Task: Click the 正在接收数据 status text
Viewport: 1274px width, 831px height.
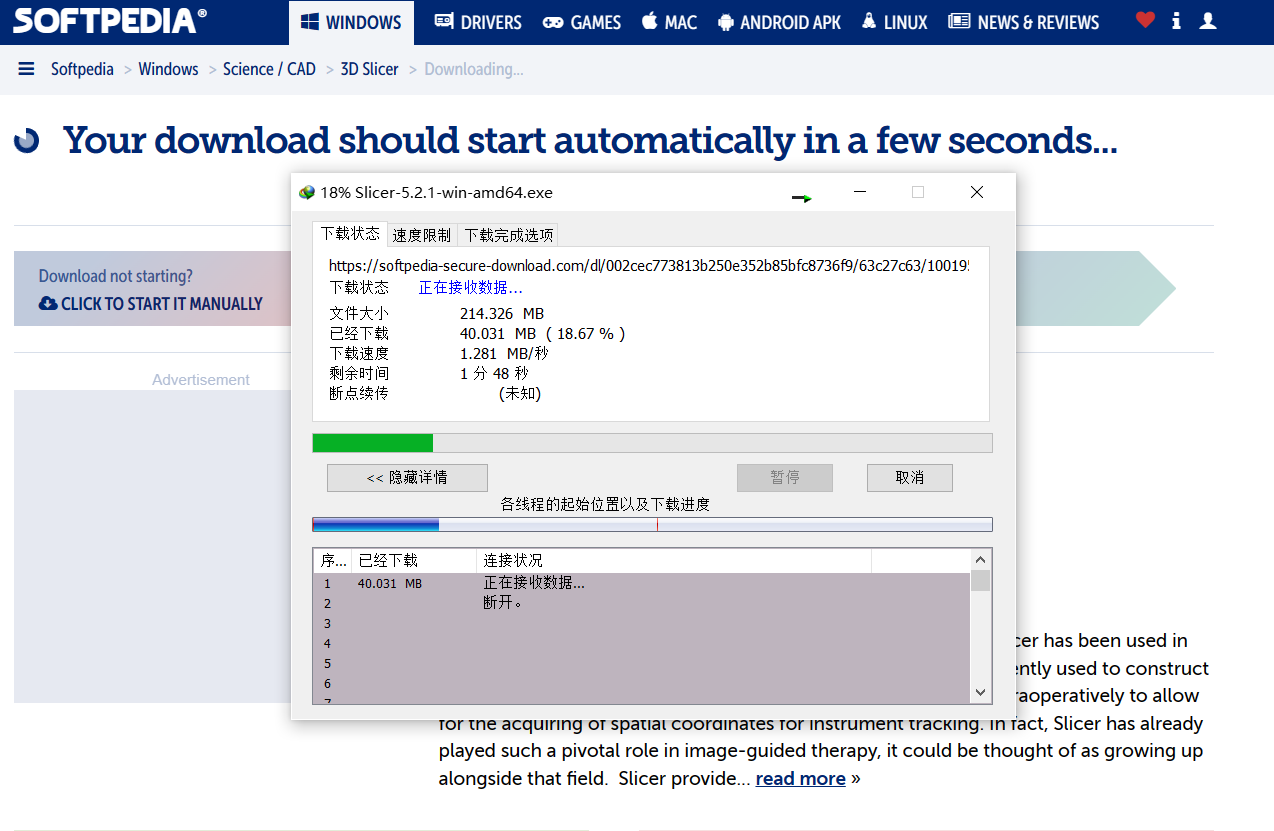Action: (x=470, y=287)
